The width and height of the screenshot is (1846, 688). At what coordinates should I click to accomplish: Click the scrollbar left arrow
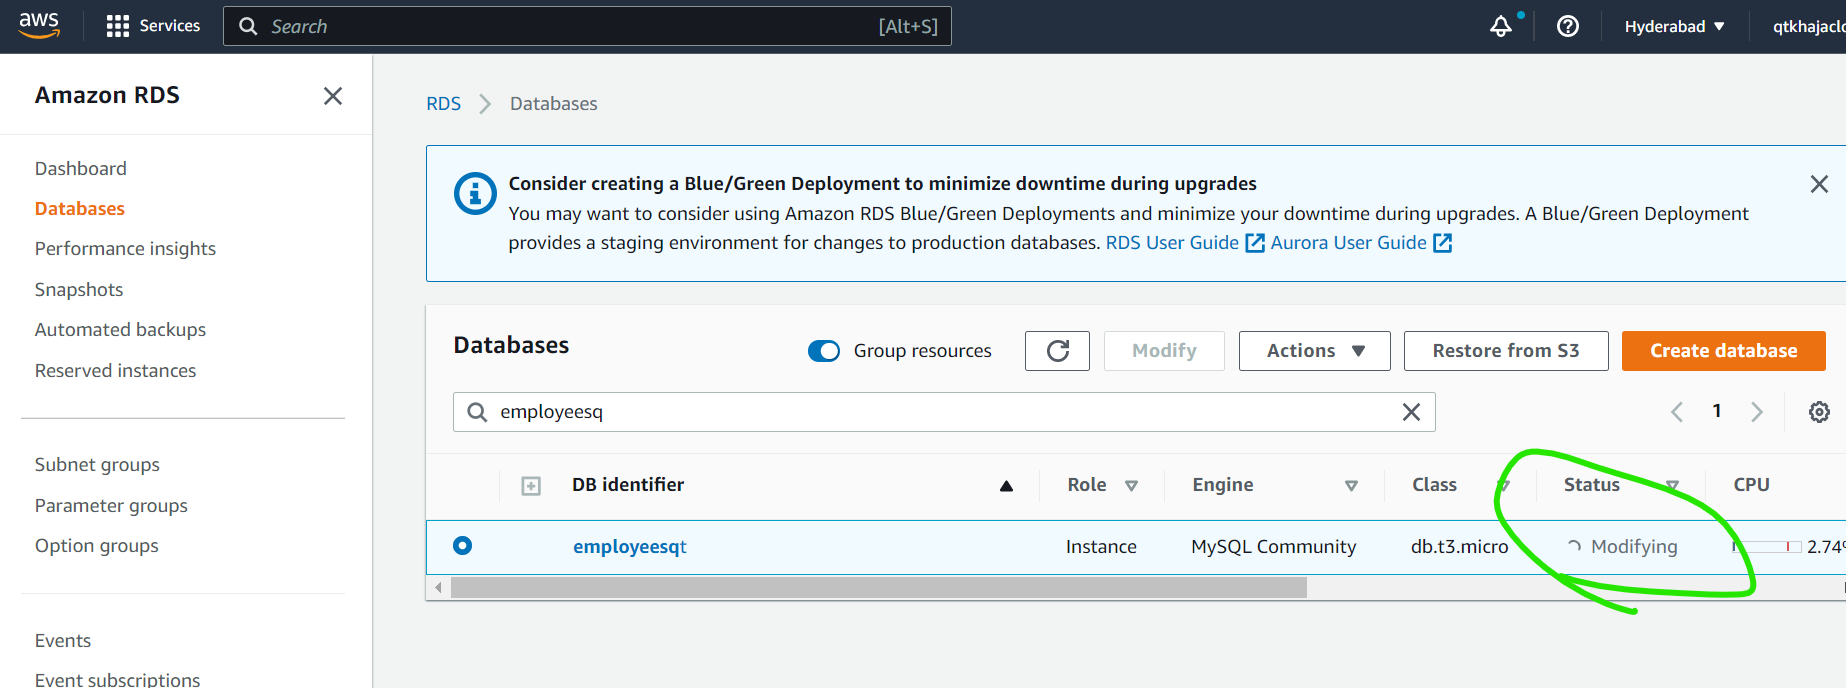tap(438, 588)
